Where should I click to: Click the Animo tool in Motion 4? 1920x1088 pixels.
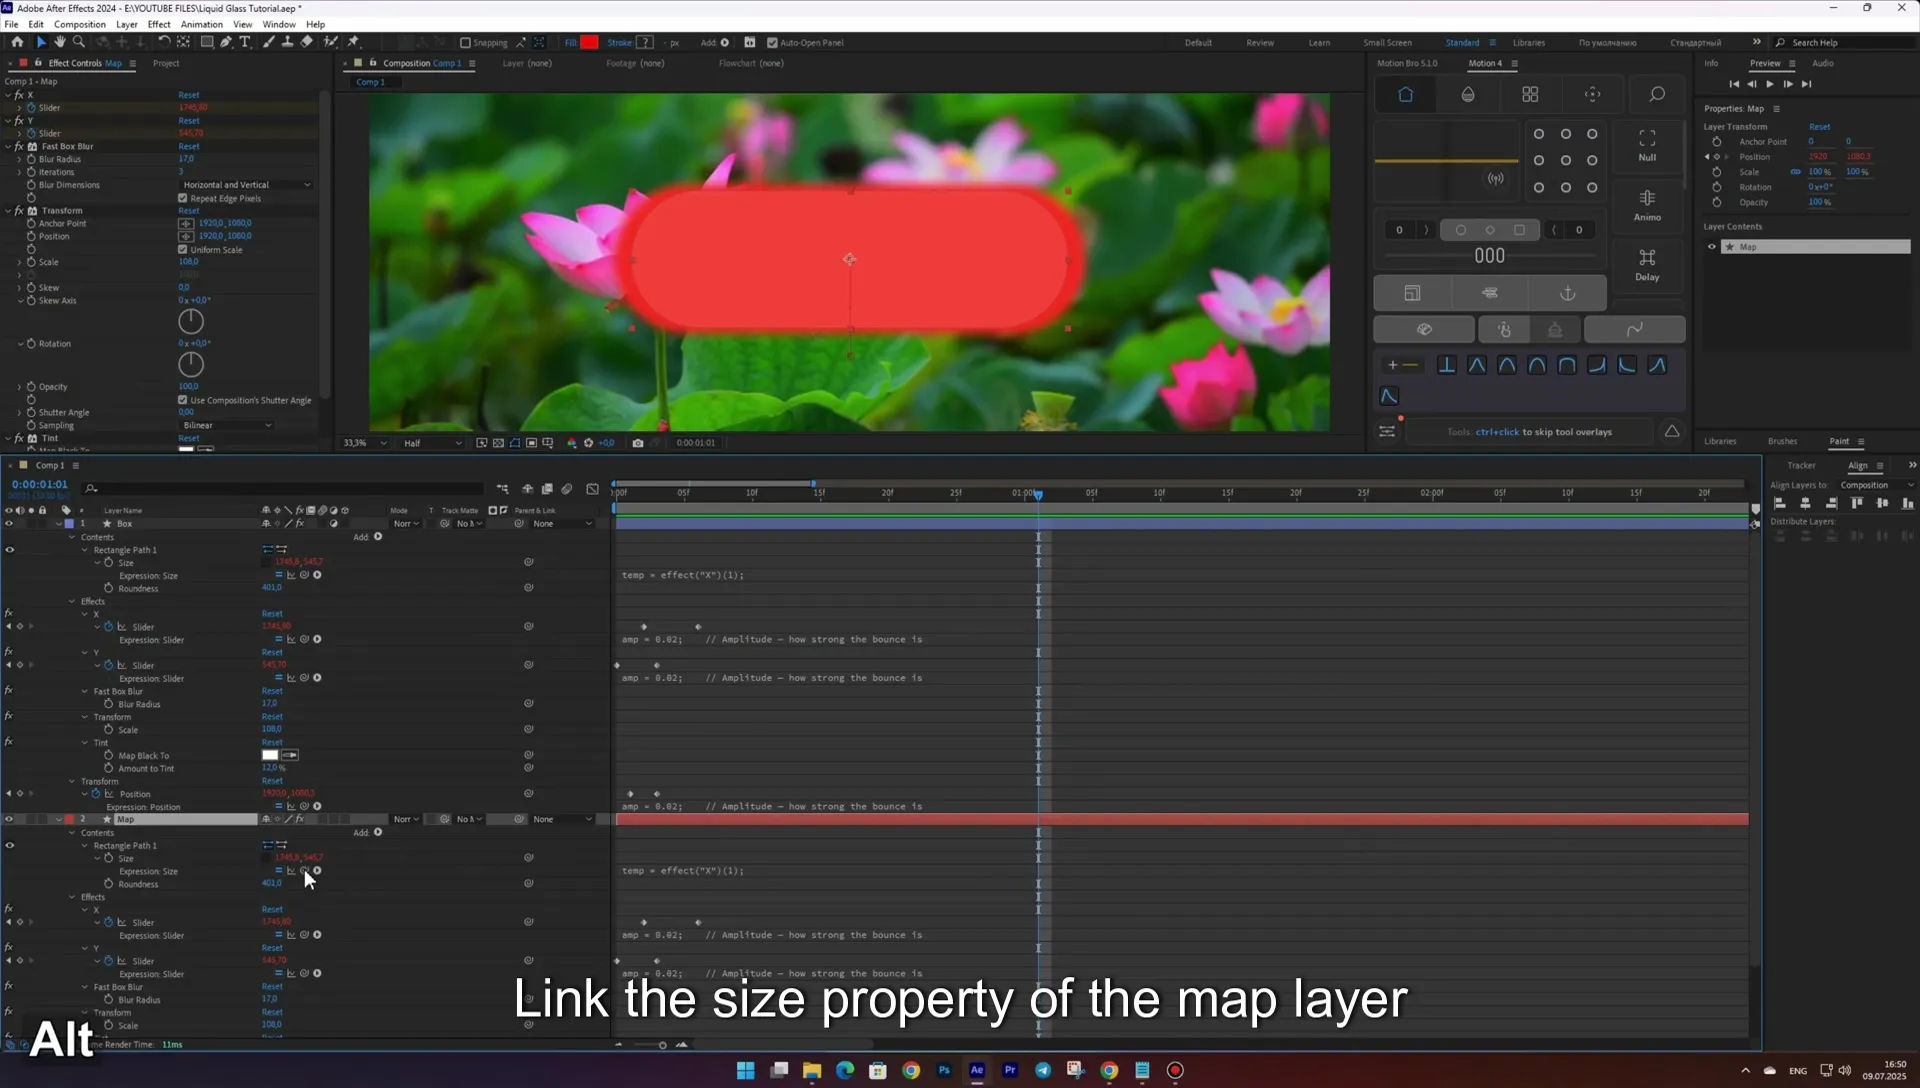point(1647,205)
